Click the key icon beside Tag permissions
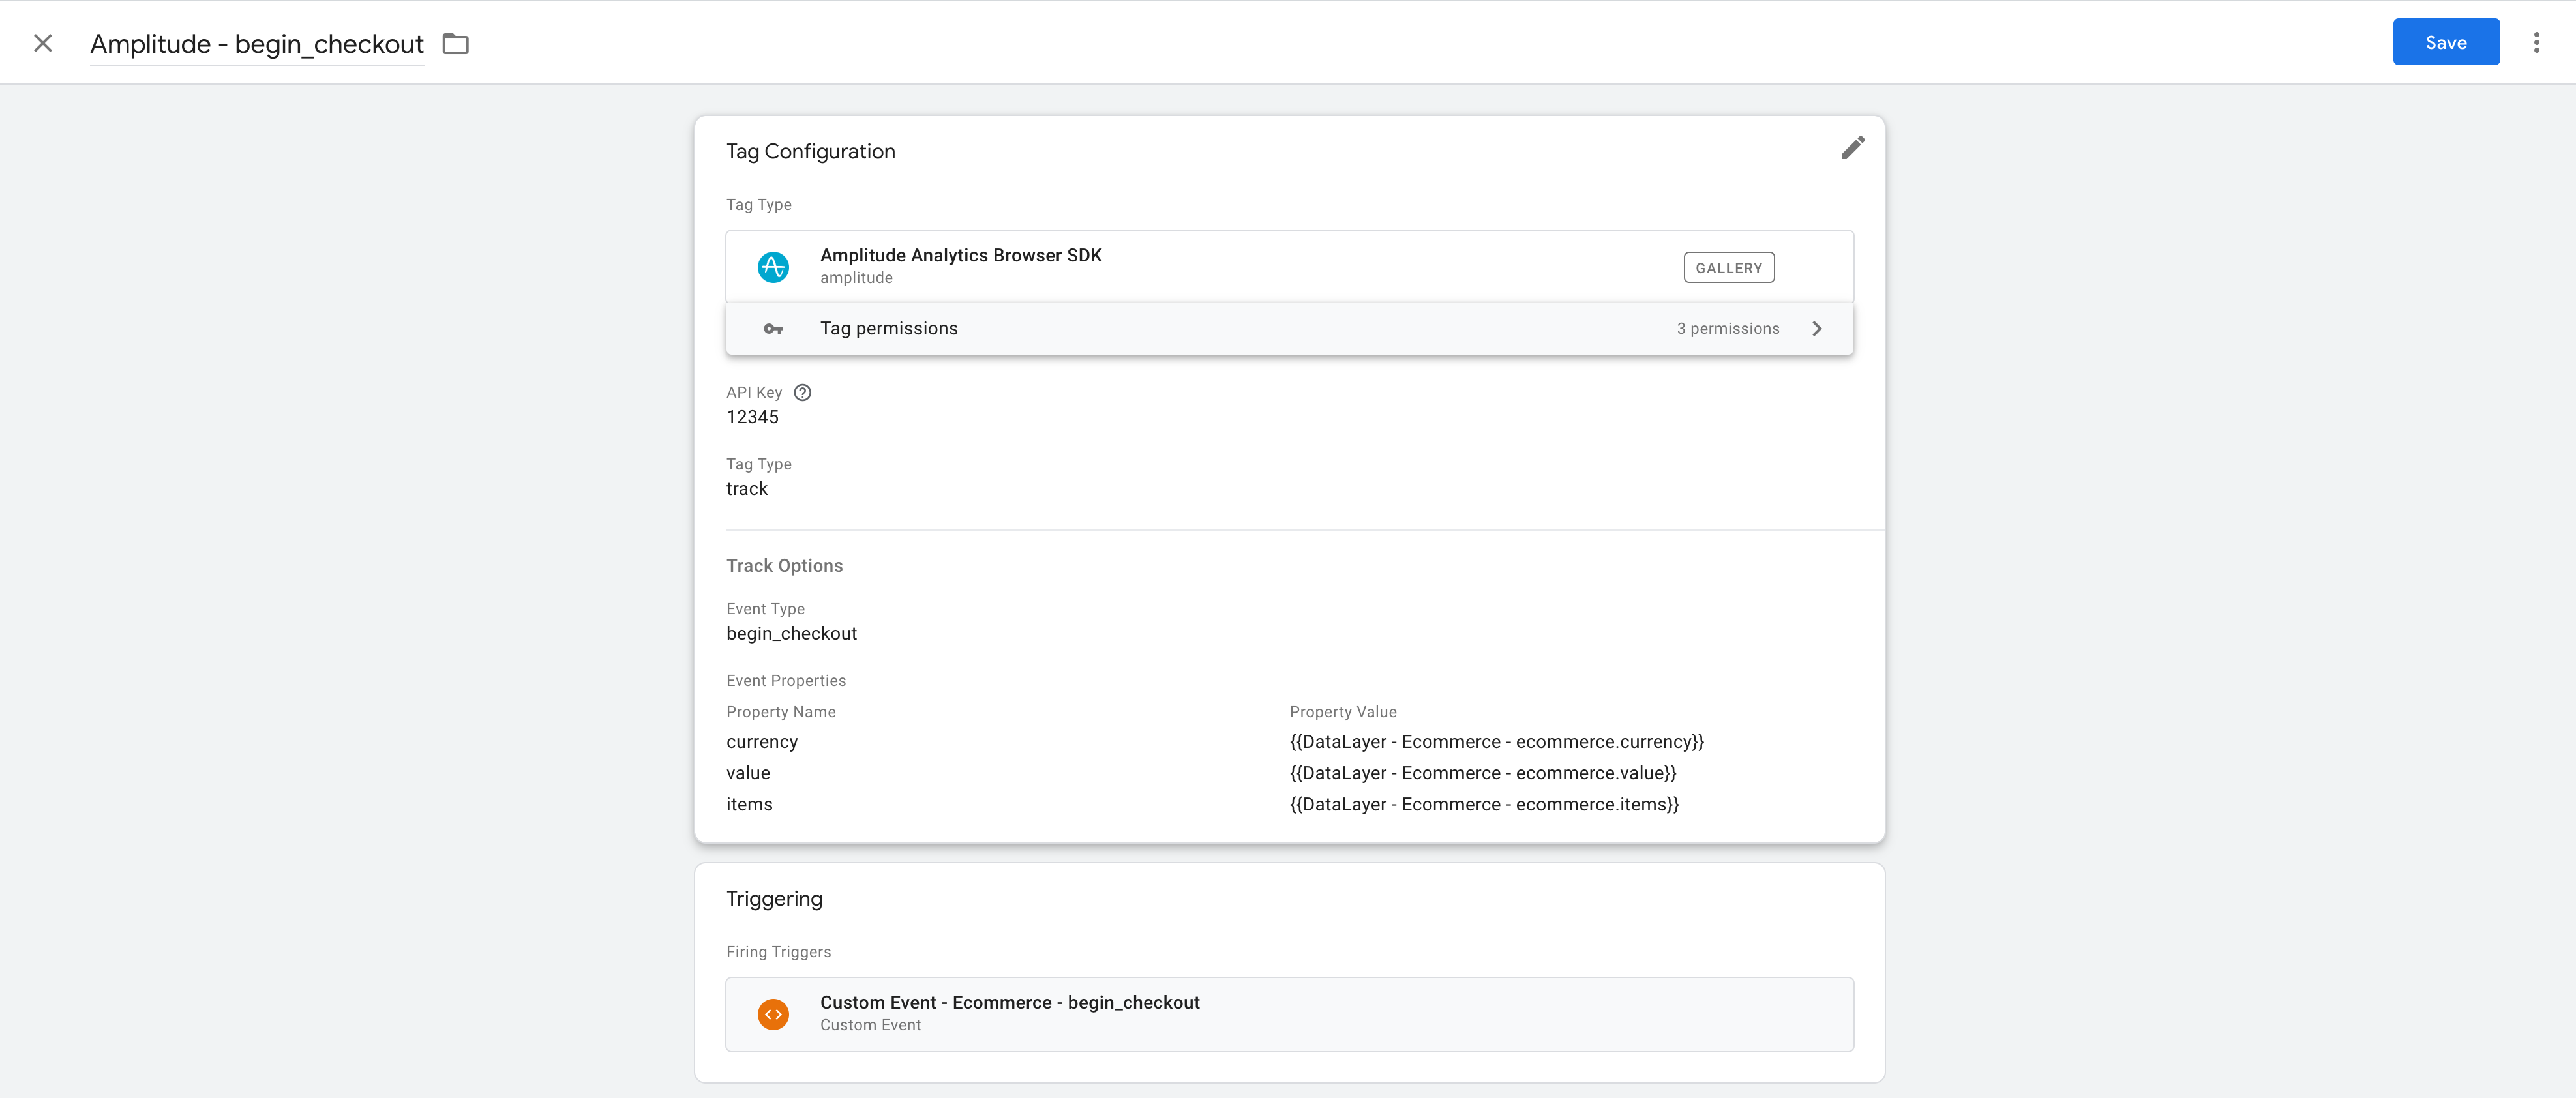 [773, 329]
